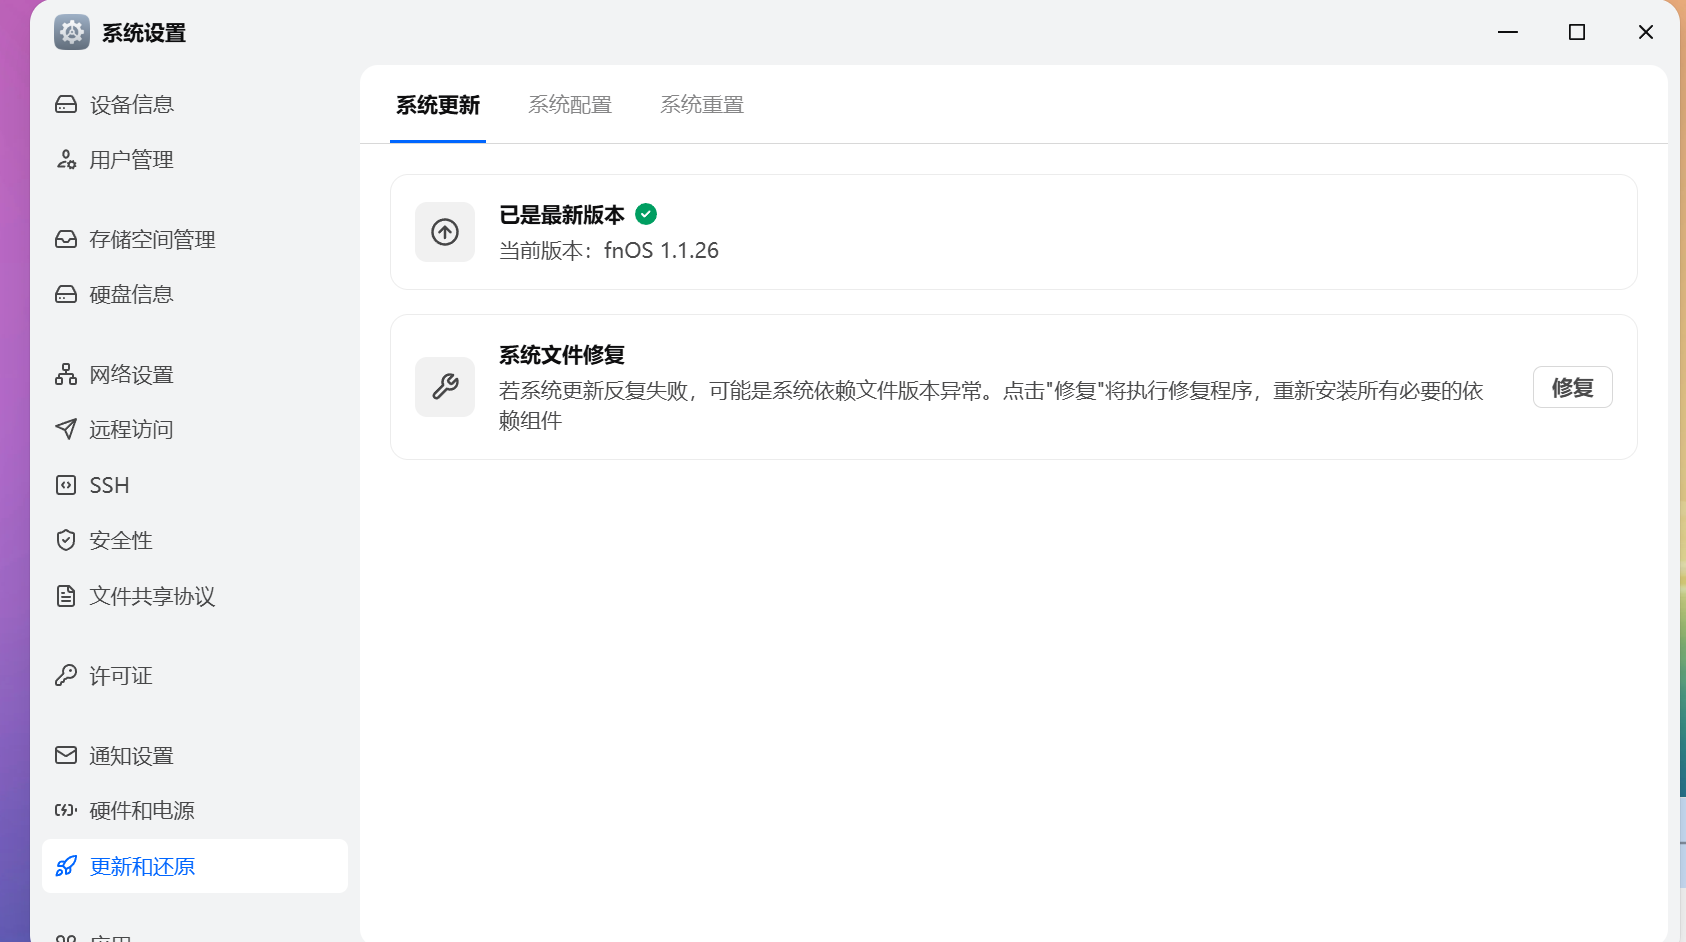The width and height of the screenshot is (1686, 942).
Task: Open the 应用 section at sidebar bottom
Action: (110, 936)
